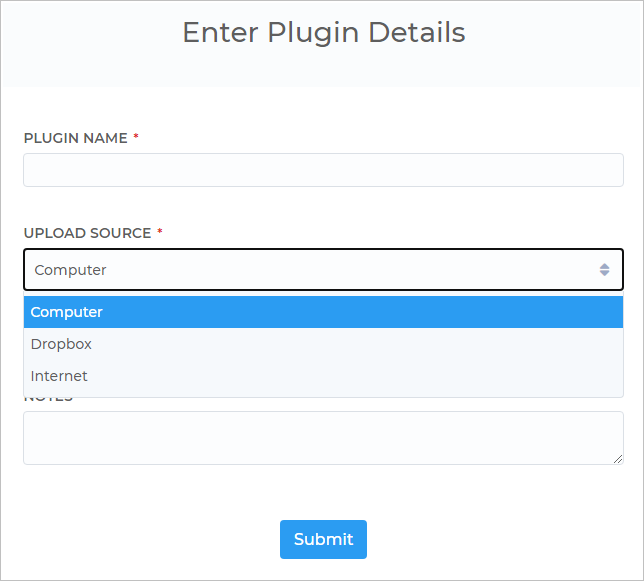This screenshot has height=581, width=644.
Task: Click the red asterisk beside Upload Source
Action: tap(160, 232)
